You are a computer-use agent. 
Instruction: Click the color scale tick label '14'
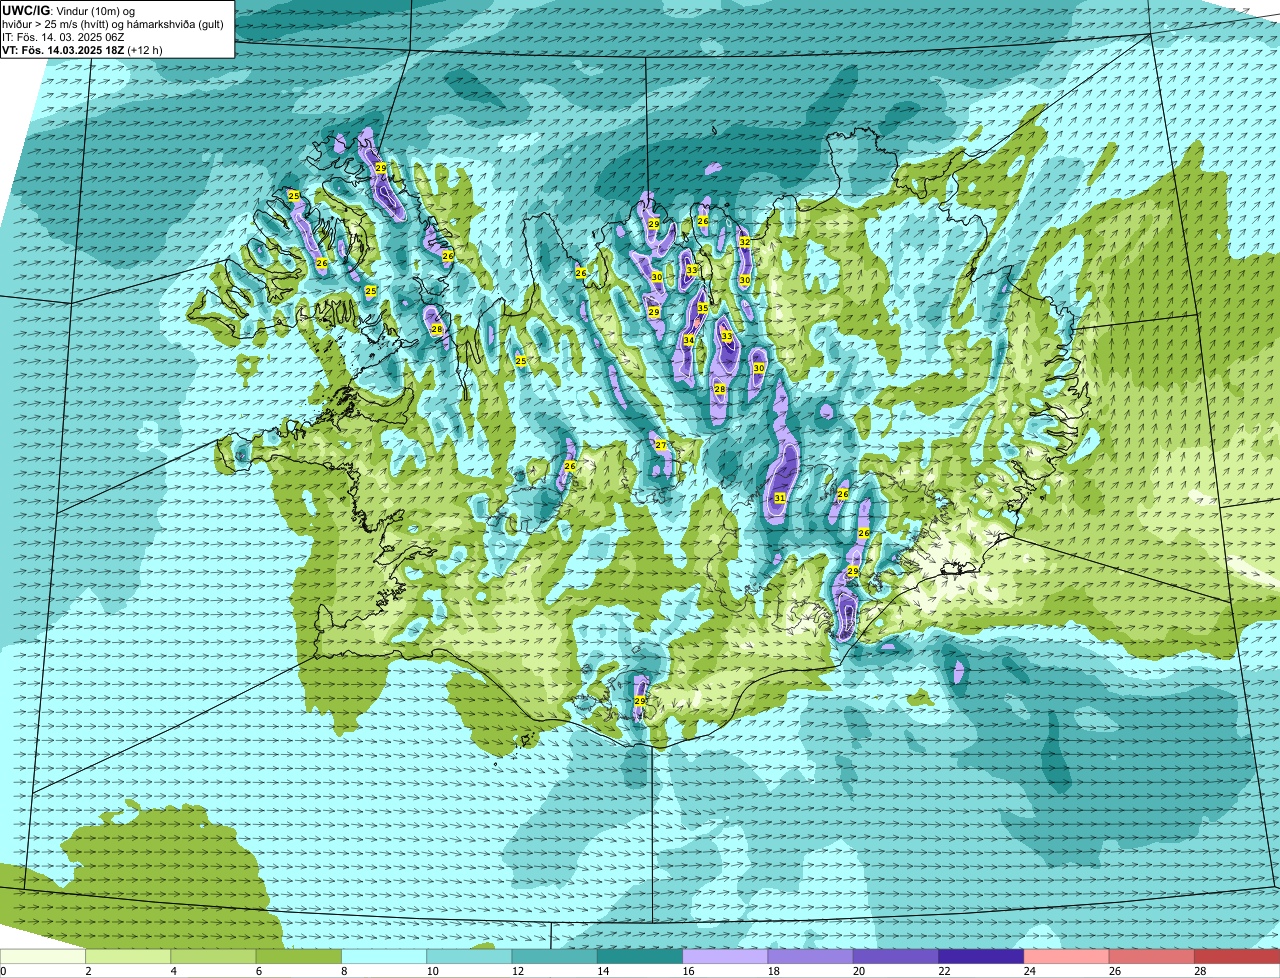pyautogui.click(x=603, y=971)
